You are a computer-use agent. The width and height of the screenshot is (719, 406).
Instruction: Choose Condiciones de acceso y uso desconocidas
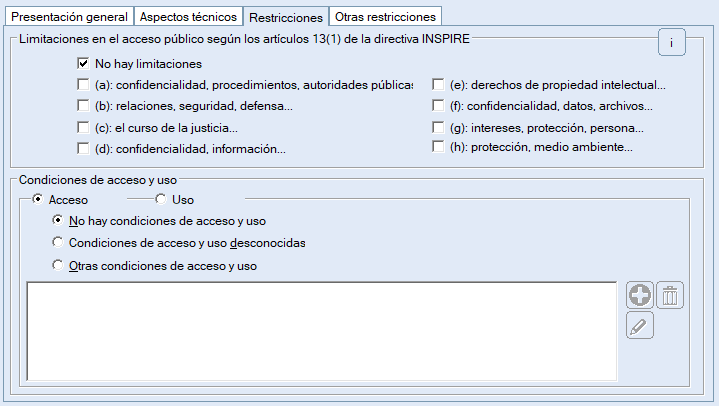[58, 243]
